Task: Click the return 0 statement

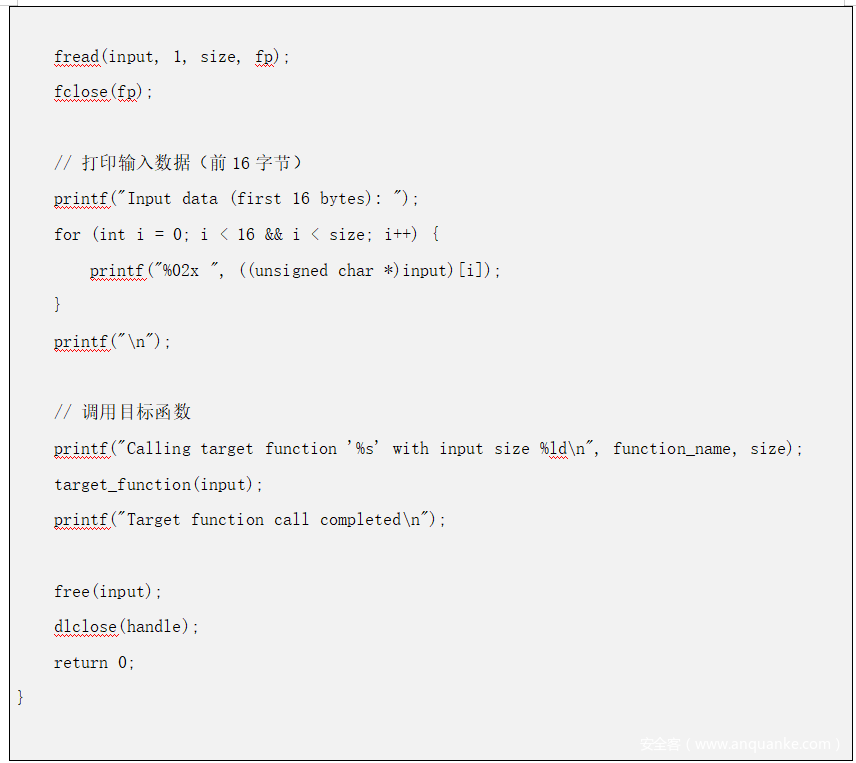Action: pos(94,662)
